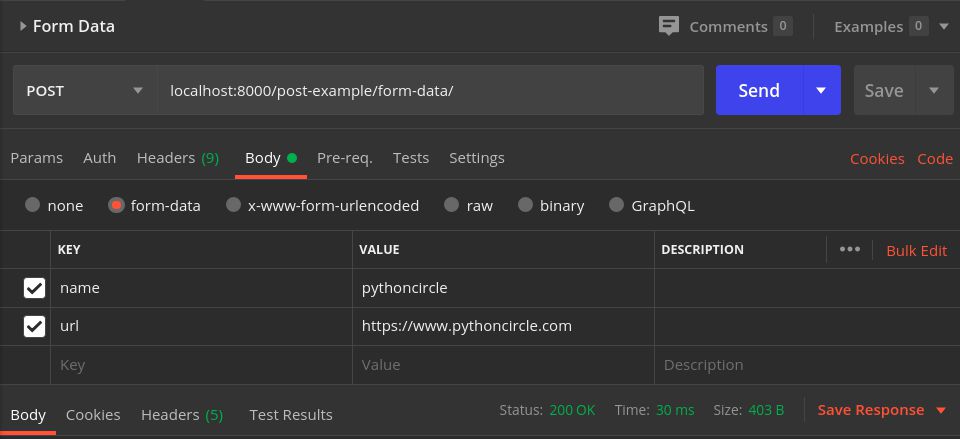Switch to the Tests tab
This screenshot has height=439, width=960.
pyautogui.click(x=411, y=158)
